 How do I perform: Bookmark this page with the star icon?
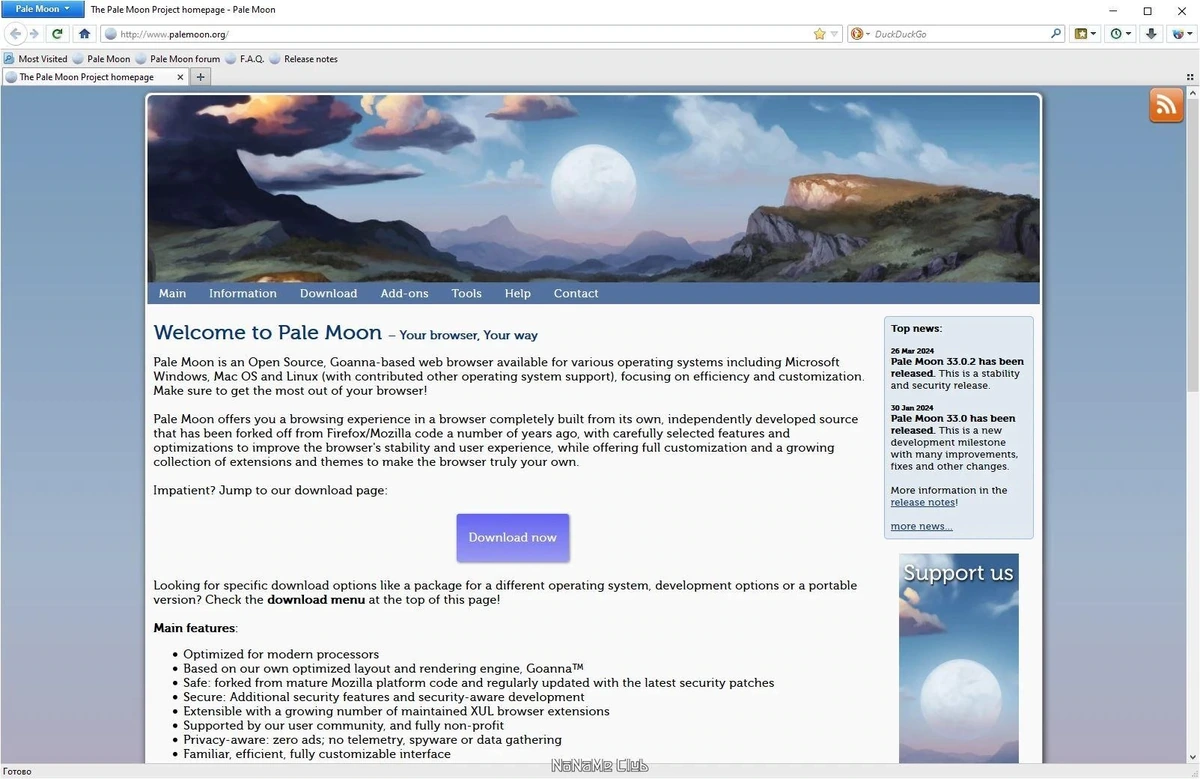[820, 34]
